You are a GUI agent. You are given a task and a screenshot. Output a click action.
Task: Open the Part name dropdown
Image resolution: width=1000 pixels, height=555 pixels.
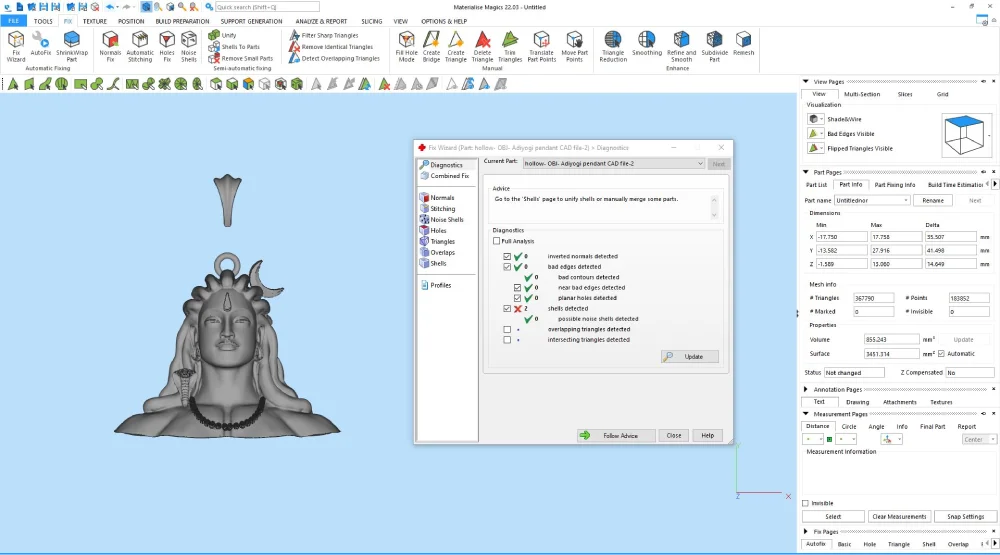(x=872, y=200)
